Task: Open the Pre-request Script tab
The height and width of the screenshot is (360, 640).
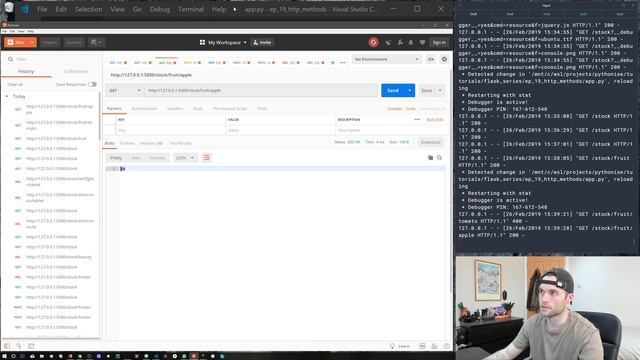Action: pos(230,109)
